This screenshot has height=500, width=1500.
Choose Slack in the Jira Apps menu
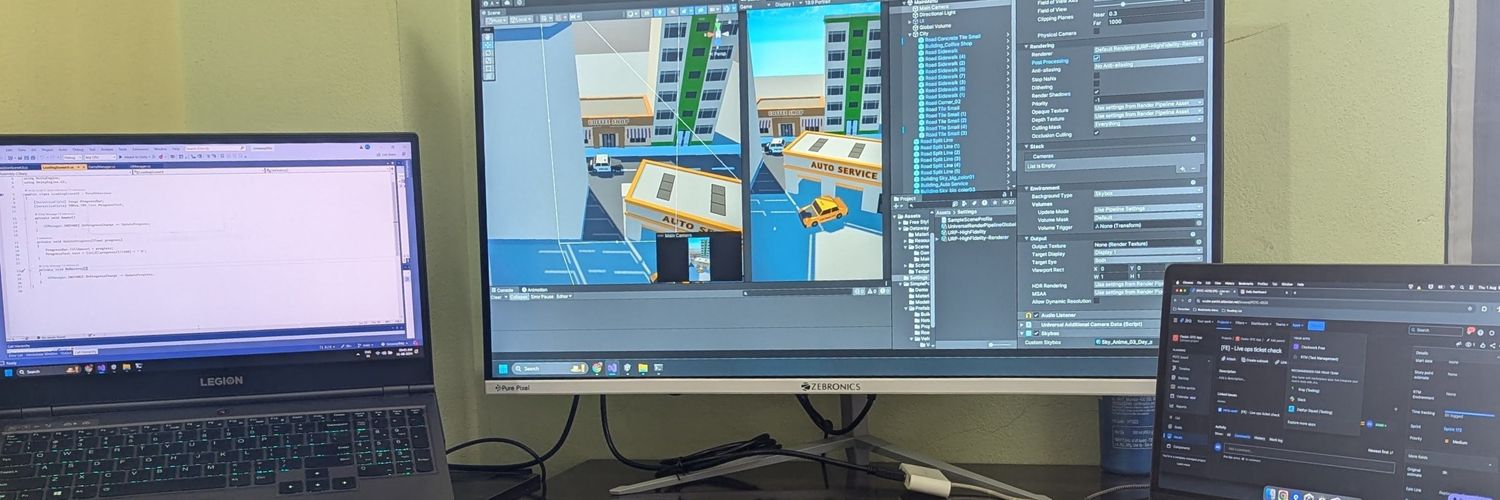pyautogui.click(x=1299, y=399)
